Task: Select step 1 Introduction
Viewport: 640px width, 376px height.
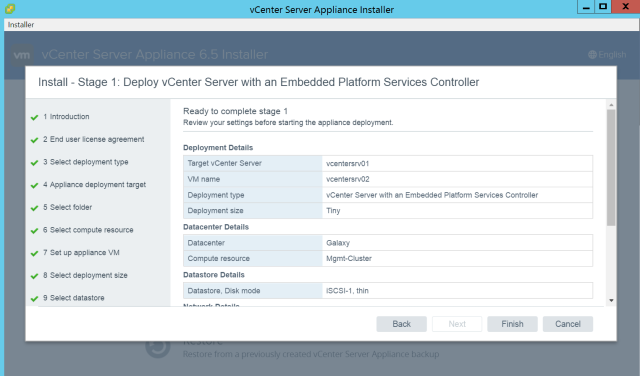Action: [66, 116]
